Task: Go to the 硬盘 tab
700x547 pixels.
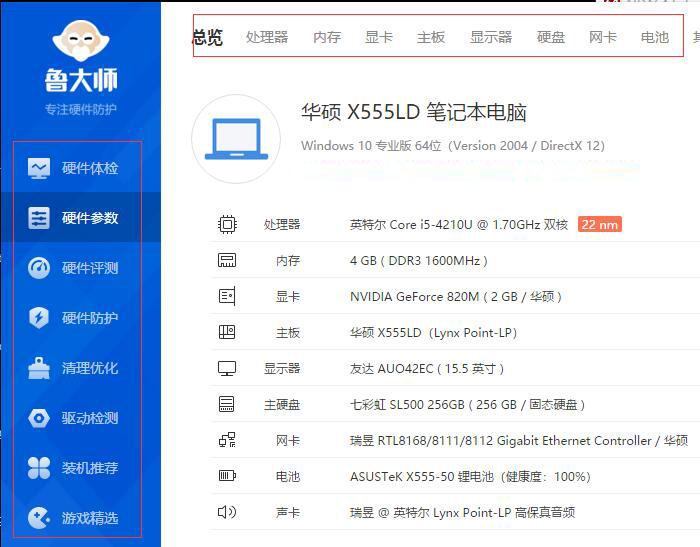Action: (551, 38)
